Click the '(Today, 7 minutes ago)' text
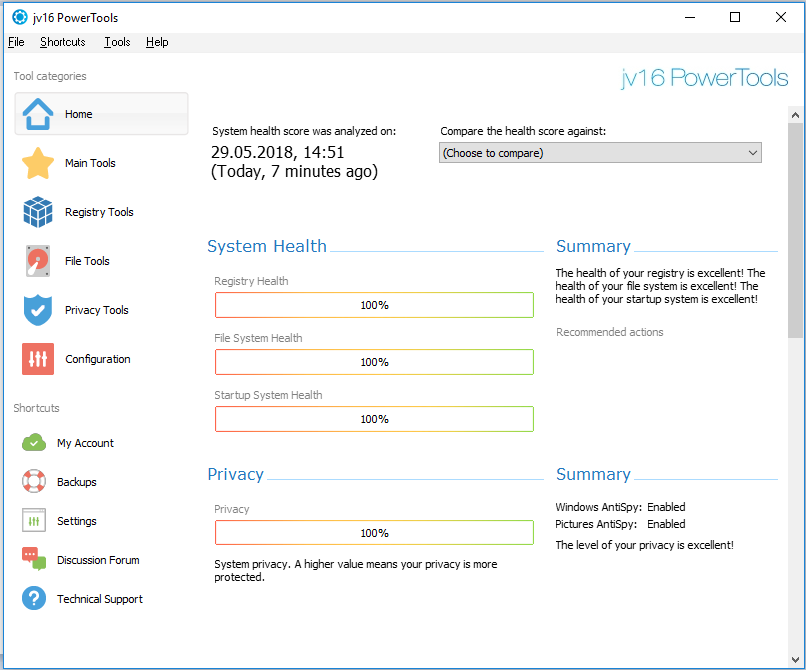 (295, 171)
